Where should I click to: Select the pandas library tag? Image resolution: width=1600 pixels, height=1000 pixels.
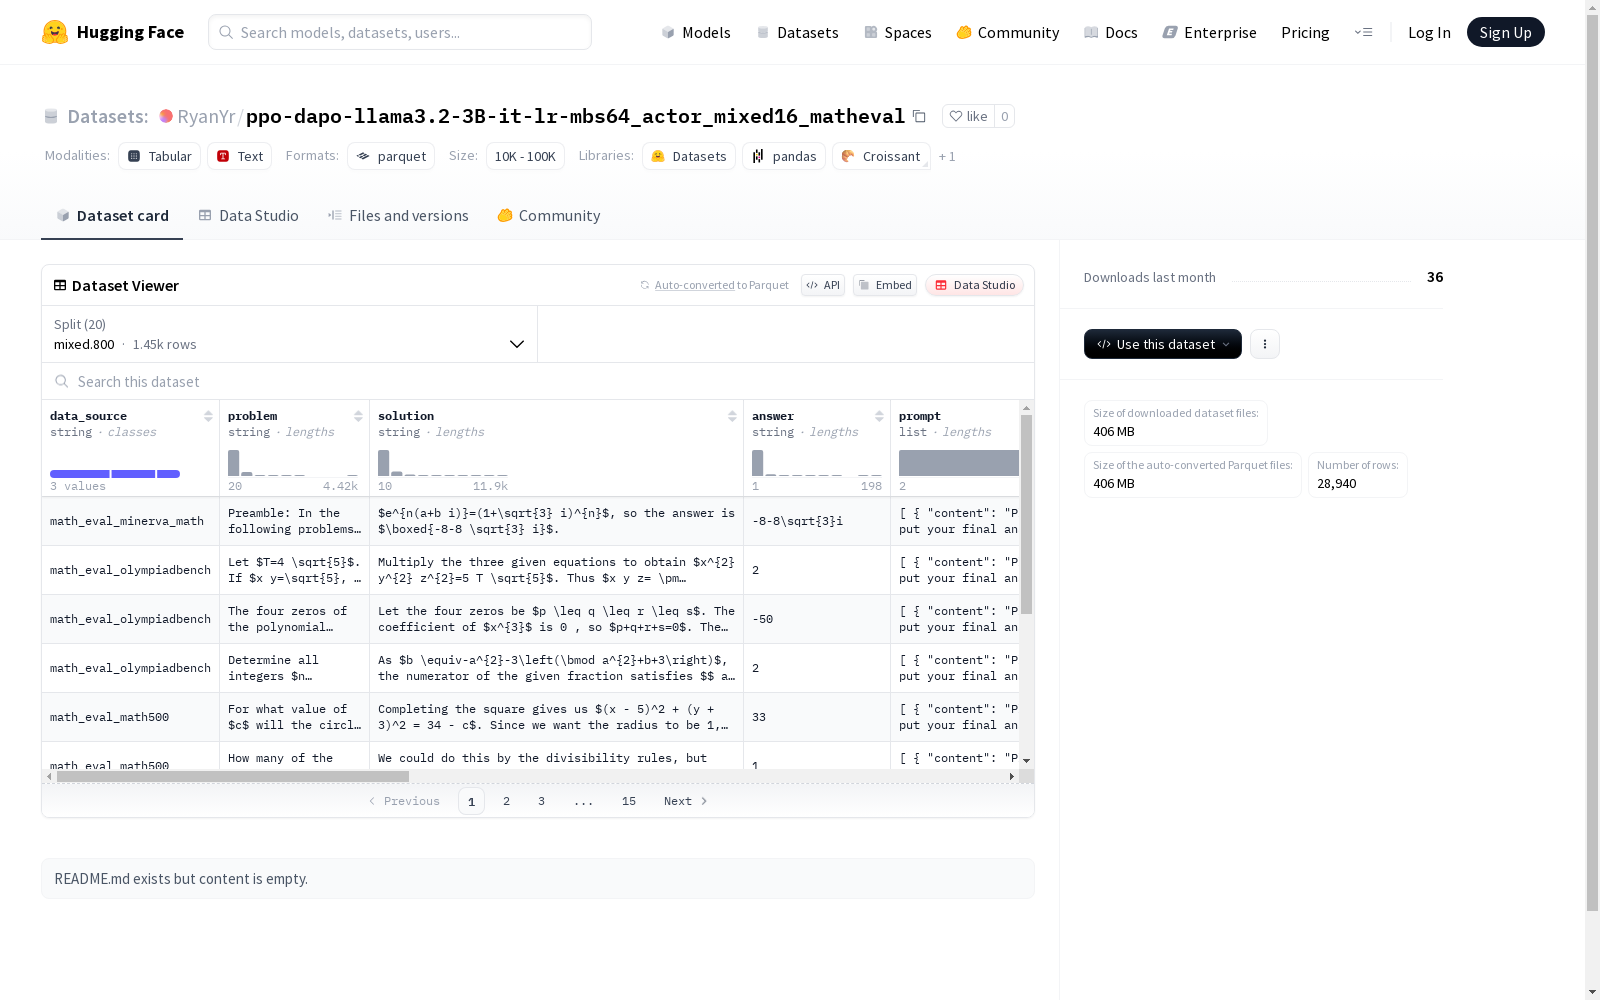[784, 156]
